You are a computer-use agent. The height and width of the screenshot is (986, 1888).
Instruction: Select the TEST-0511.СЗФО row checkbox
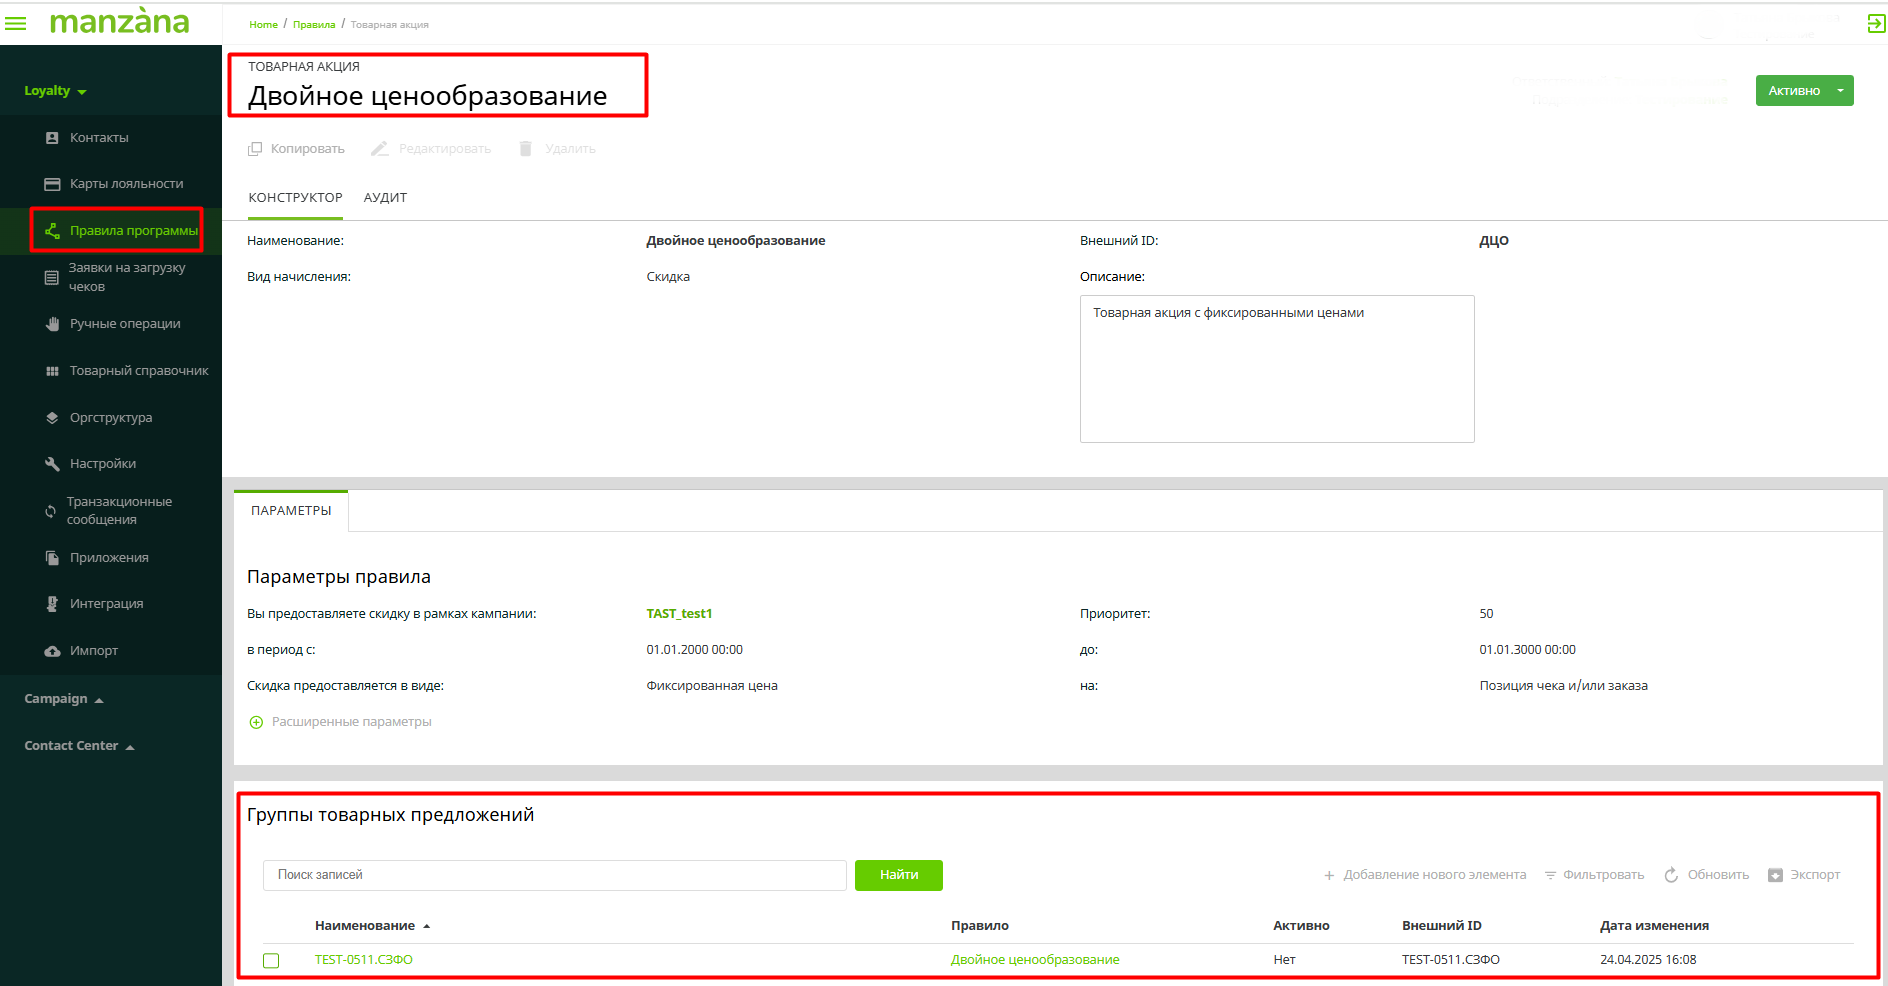[x=271, y=960]
